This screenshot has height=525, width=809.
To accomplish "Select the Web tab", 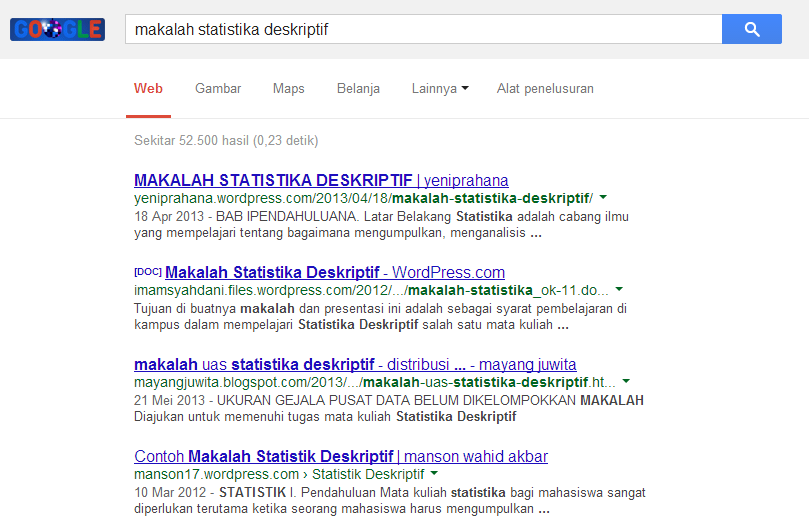I will point(148,89).
